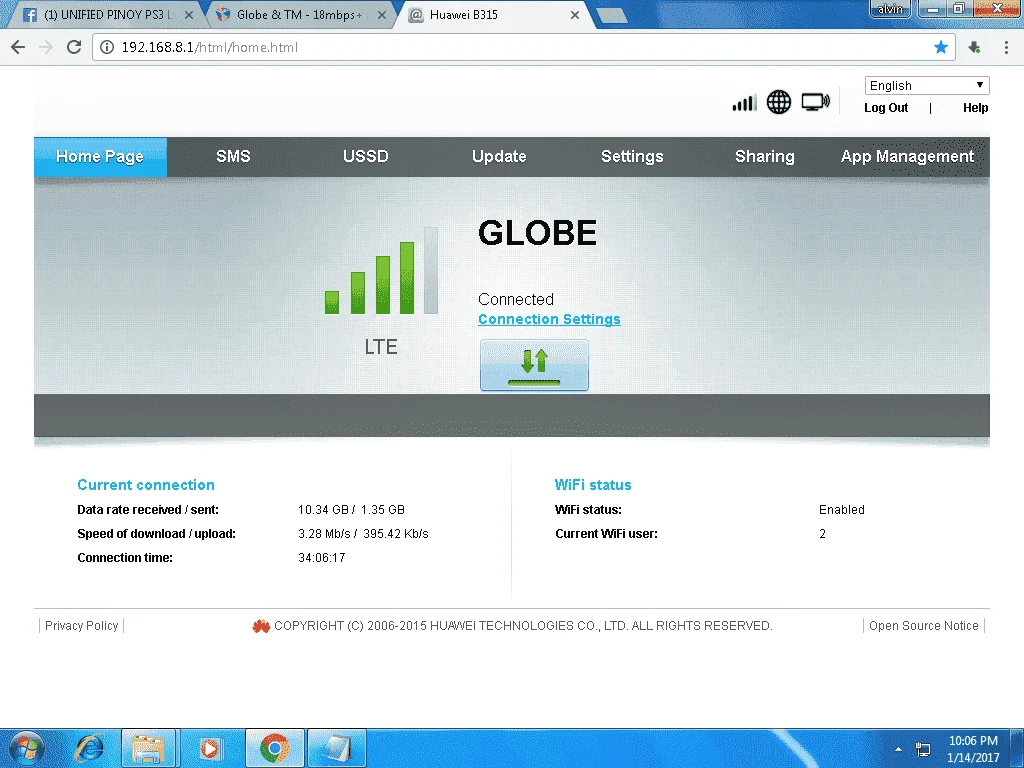The image size is (1024, 768).
Task: Click the download extension icon in Chrome toolbar
Action: pos(974,47)
